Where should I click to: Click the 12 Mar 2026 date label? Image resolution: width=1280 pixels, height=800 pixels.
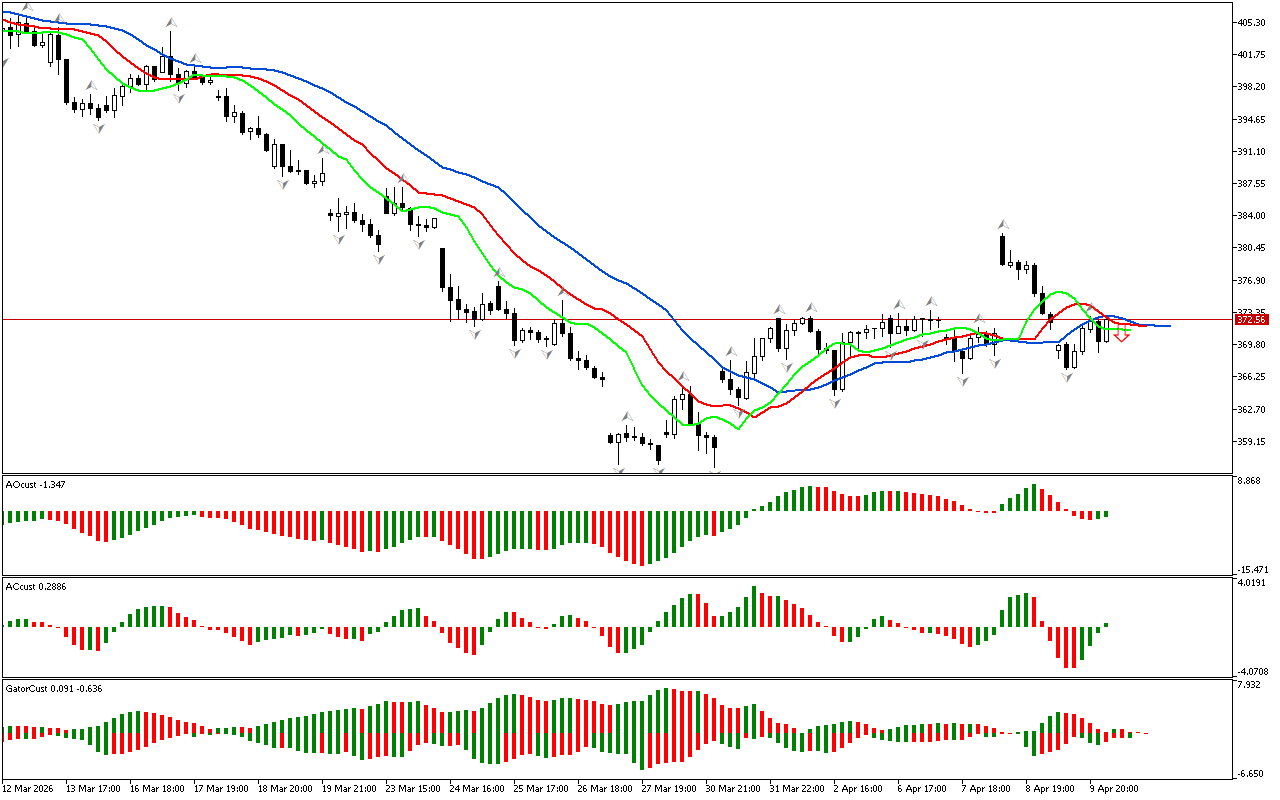(30, 789)
